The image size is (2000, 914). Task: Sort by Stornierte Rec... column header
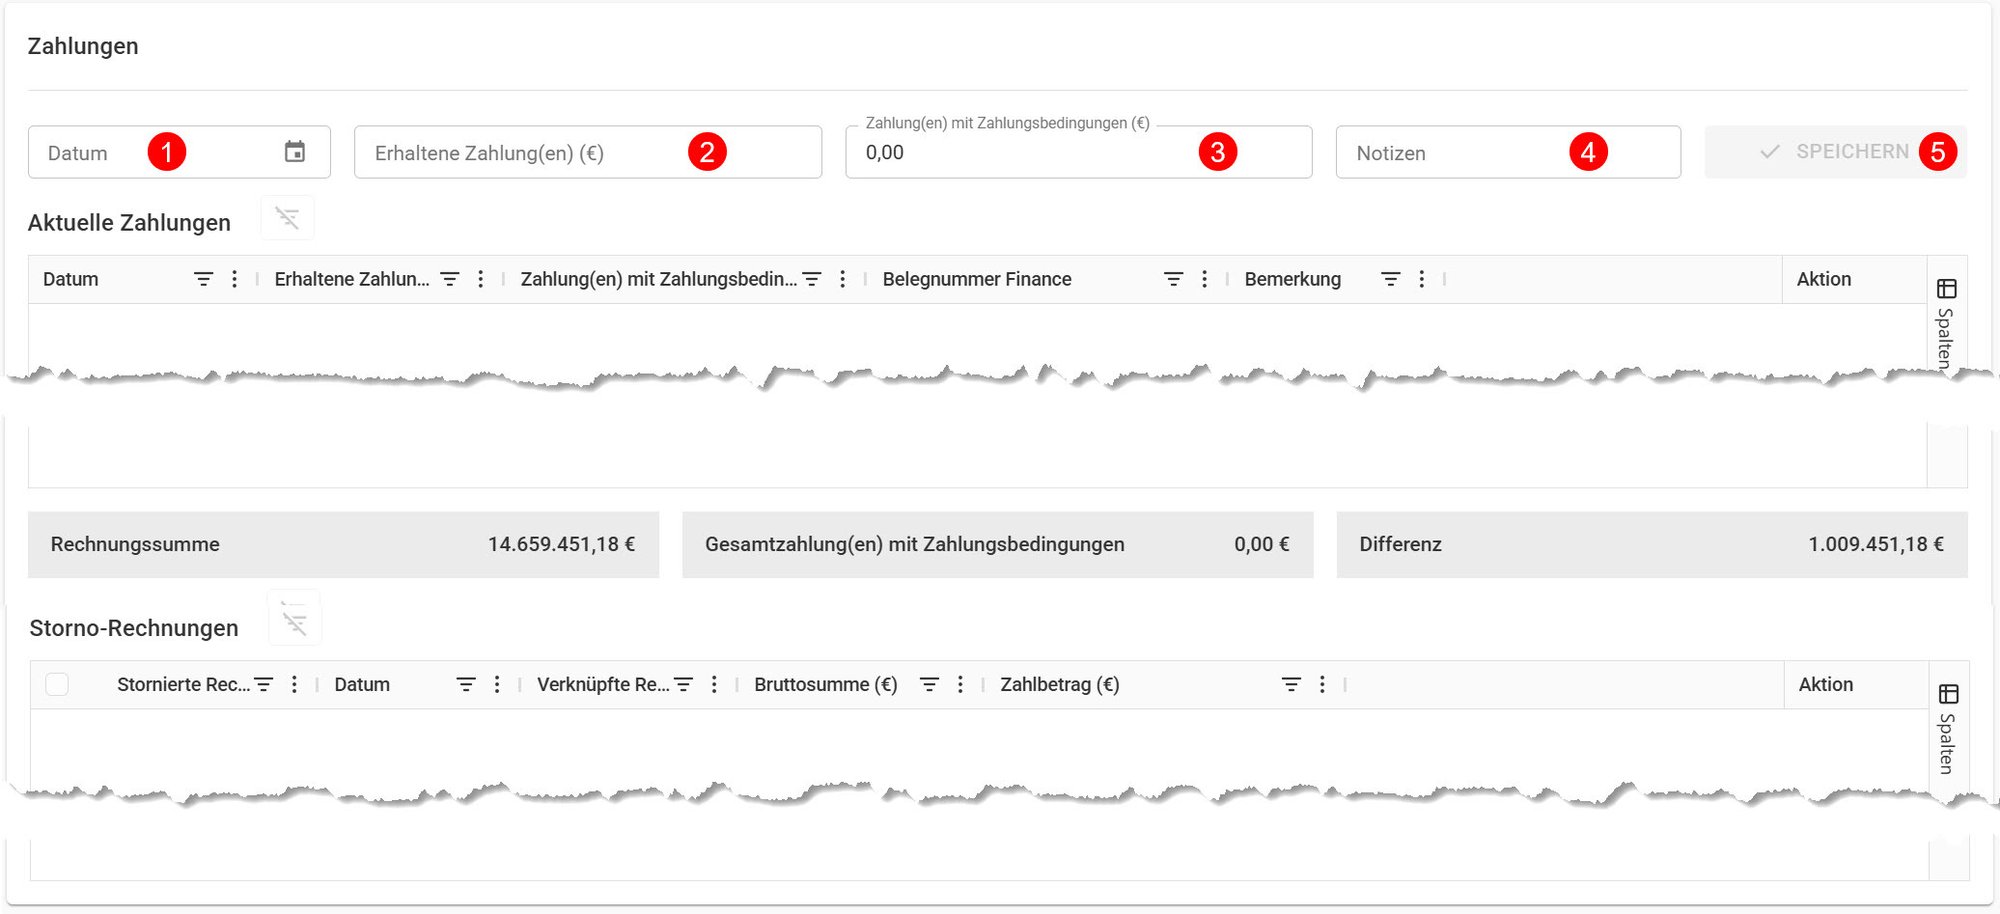[184, 684]
